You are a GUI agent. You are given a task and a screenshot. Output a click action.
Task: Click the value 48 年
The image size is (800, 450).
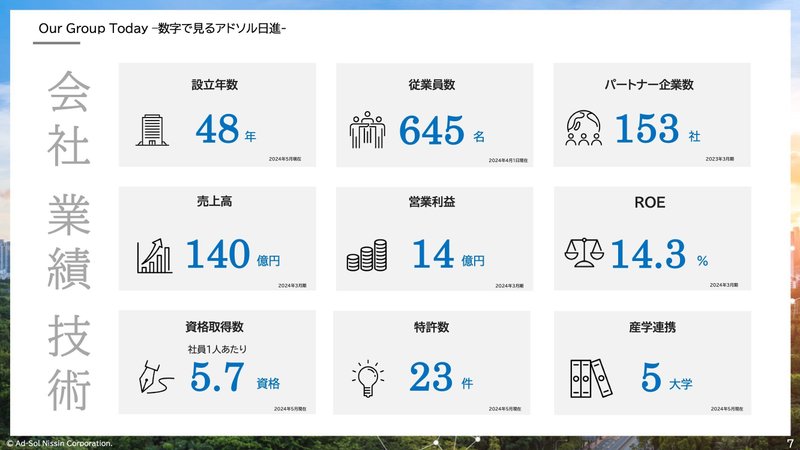[x=226, y=130]
